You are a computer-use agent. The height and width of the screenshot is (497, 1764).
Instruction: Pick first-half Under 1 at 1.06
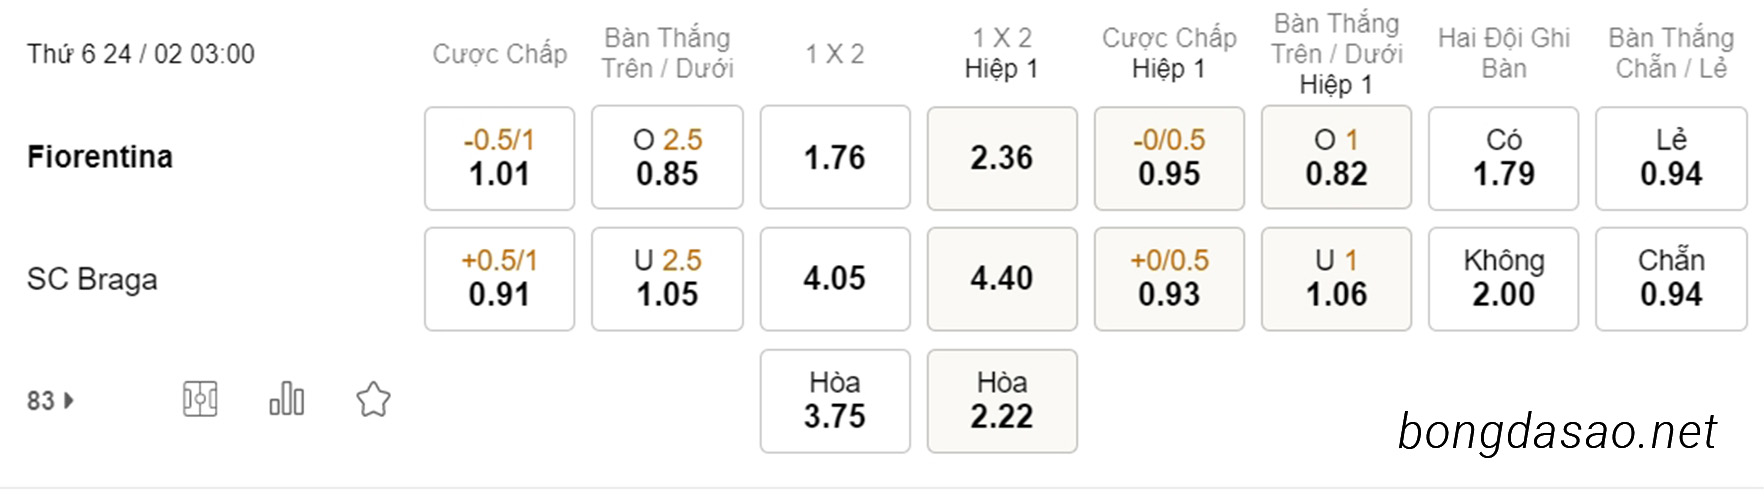coord(1336,279)
